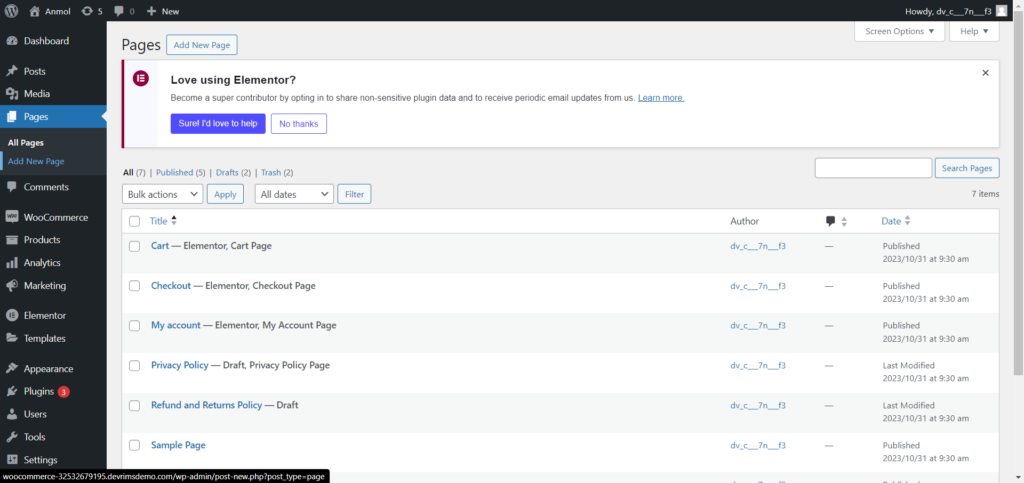Show Trash pages
This screenshot has width=1024, height=483.
(271, 173)
